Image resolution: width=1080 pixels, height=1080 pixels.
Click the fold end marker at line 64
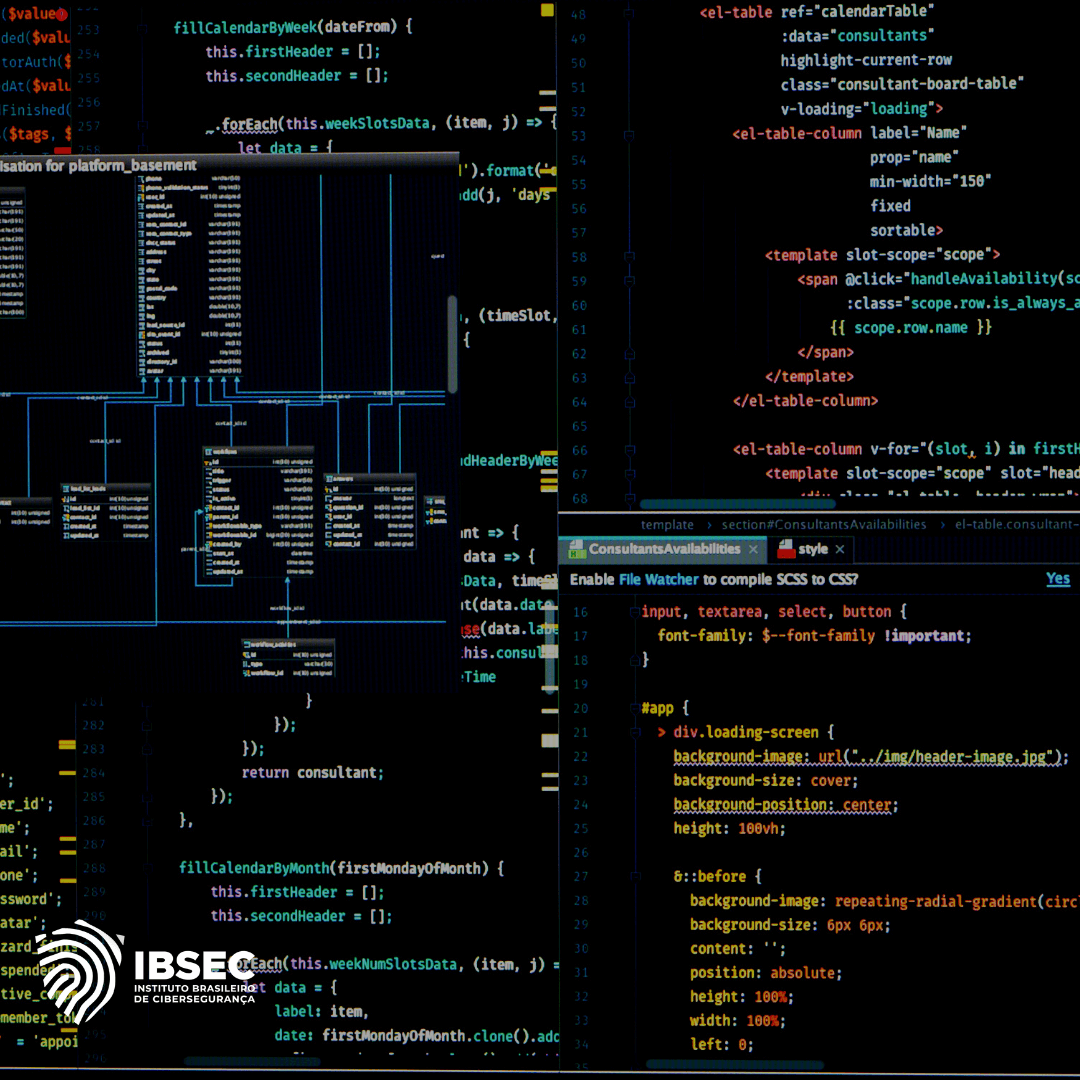click(x=628, y=402)
